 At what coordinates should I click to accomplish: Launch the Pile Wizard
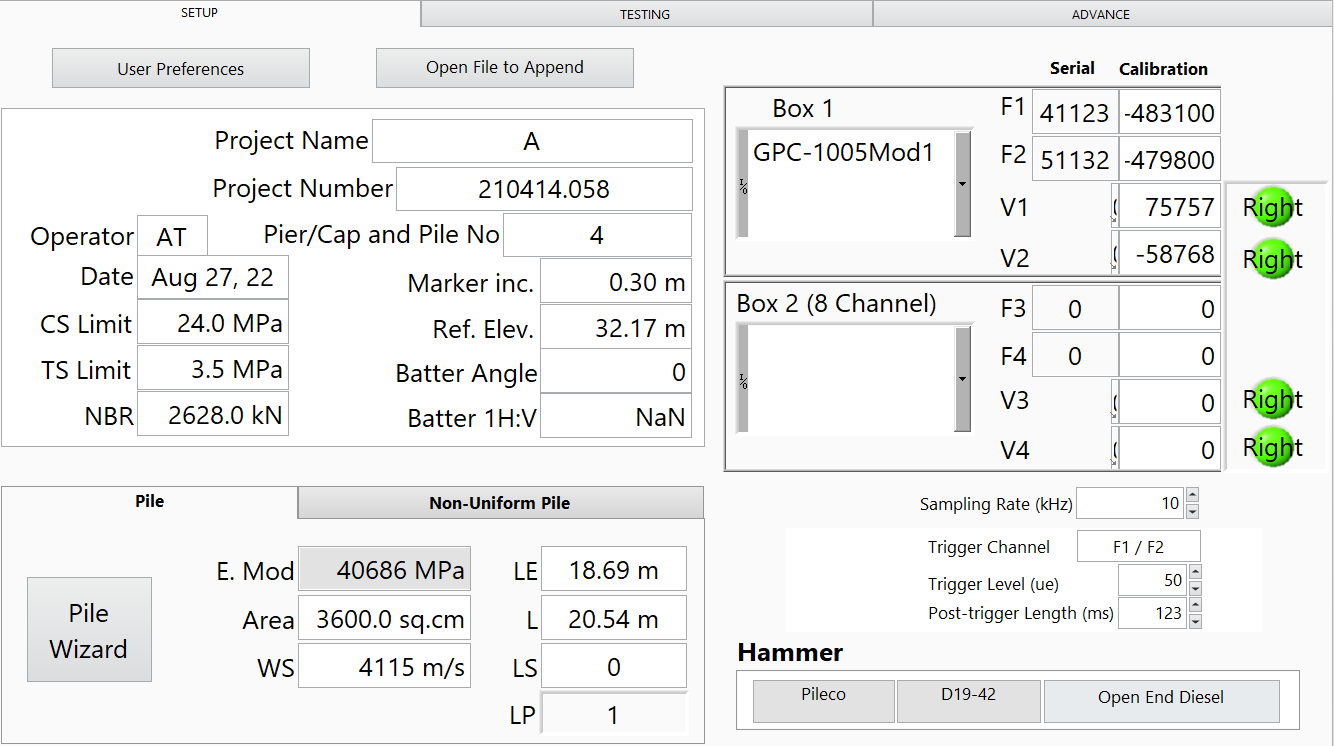click(89, 630)
